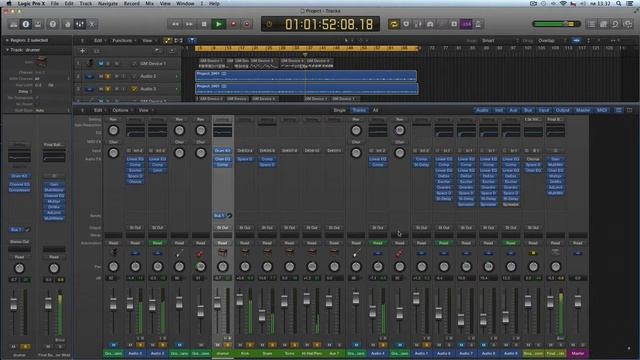Click the Snare channel drum icon

click(x=267, y=253)
